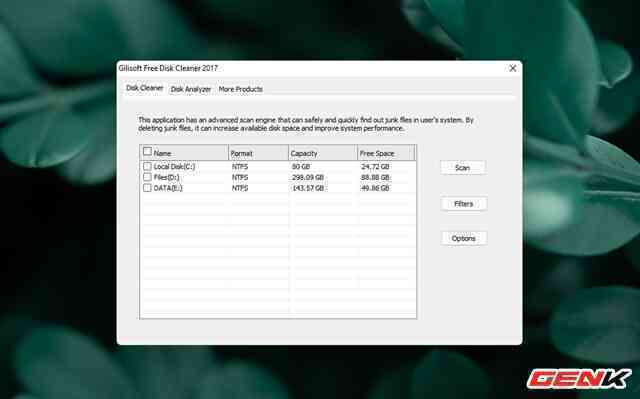Click the 80 GB capacity value

click(x=301, y=166)
